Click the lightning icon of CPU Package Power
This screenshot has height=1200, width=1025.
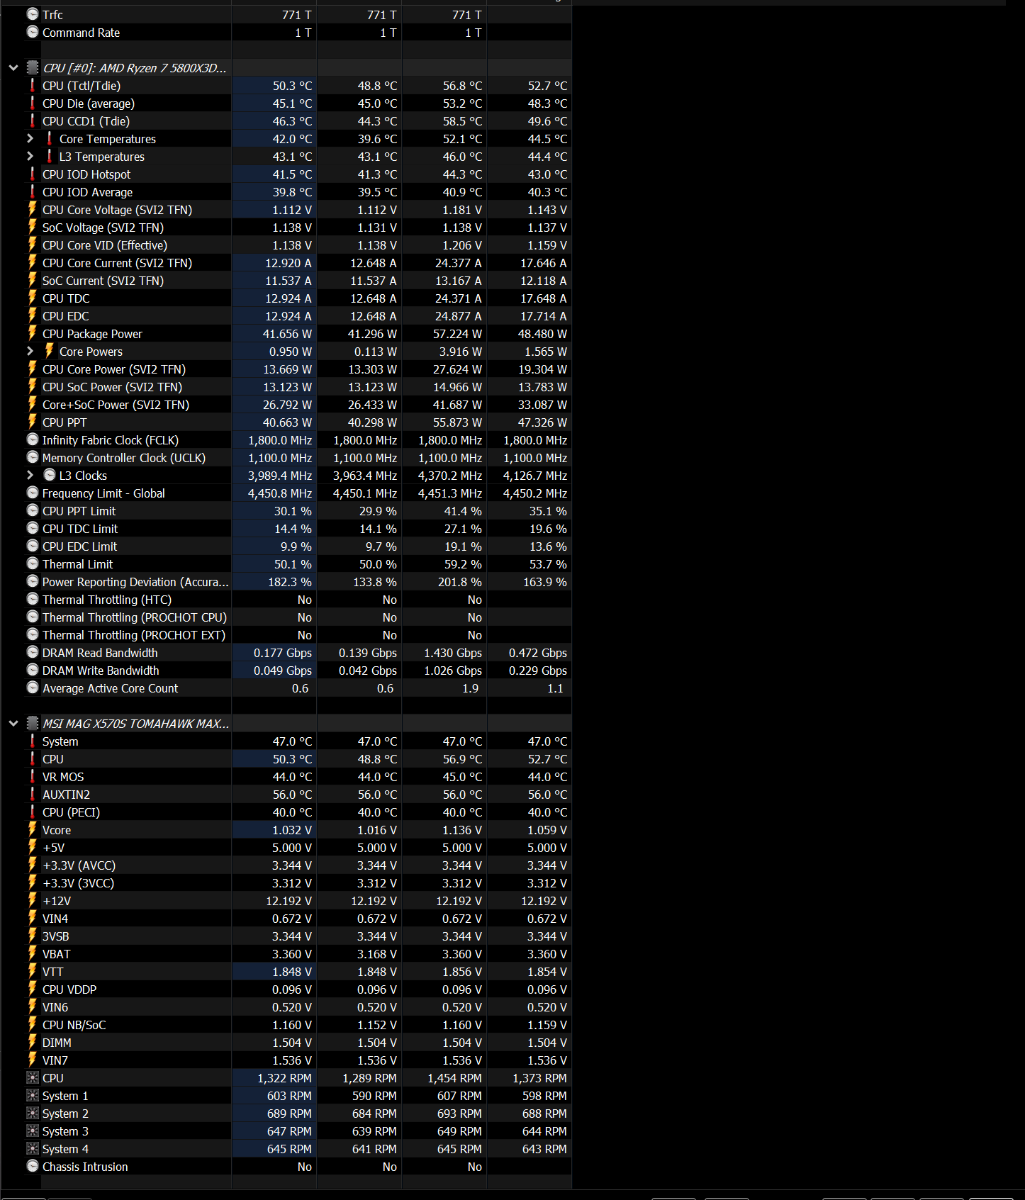tap(33, 334)
